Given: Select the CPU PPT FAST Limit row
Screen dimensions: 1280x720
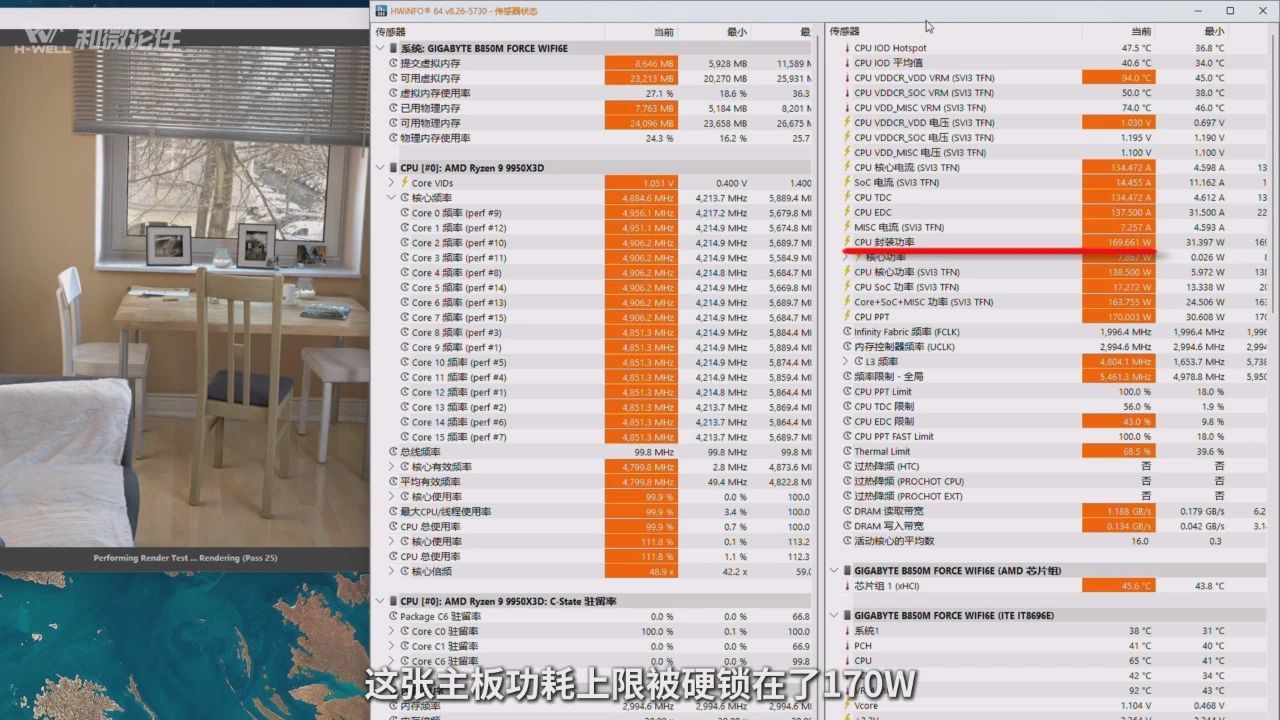Looking at the screenshot, I should coord(1050,437).
